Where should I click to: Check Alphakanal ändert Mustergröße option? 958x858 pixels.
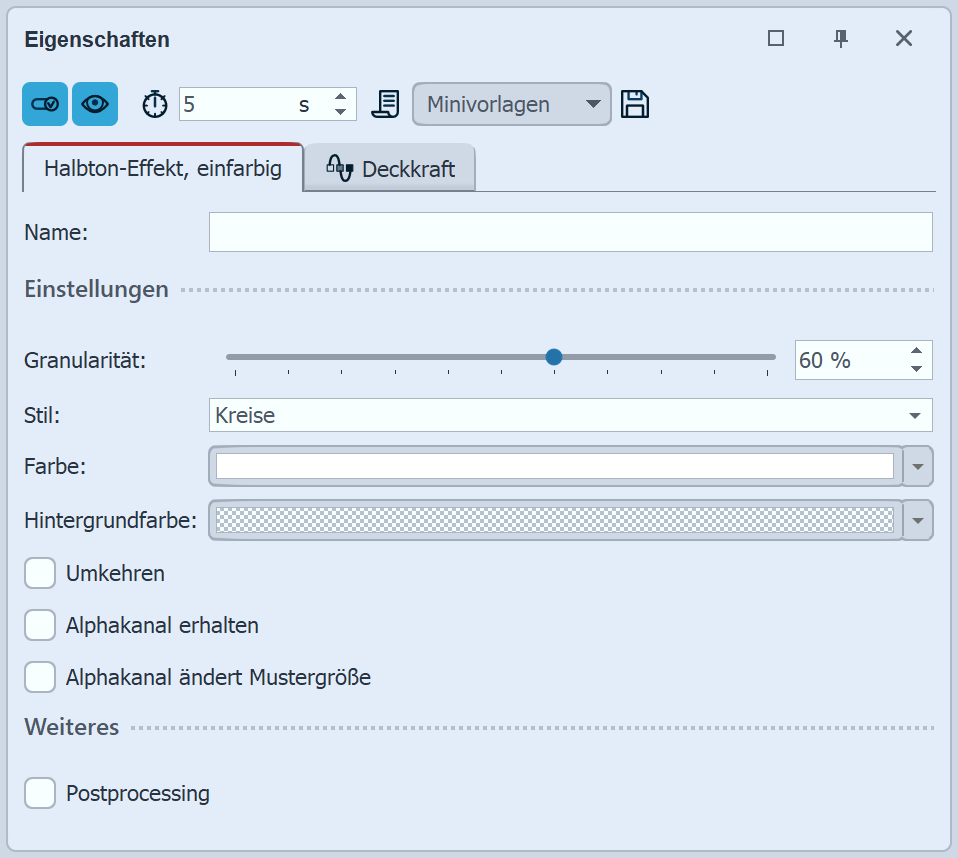click(x=40, y=677)
